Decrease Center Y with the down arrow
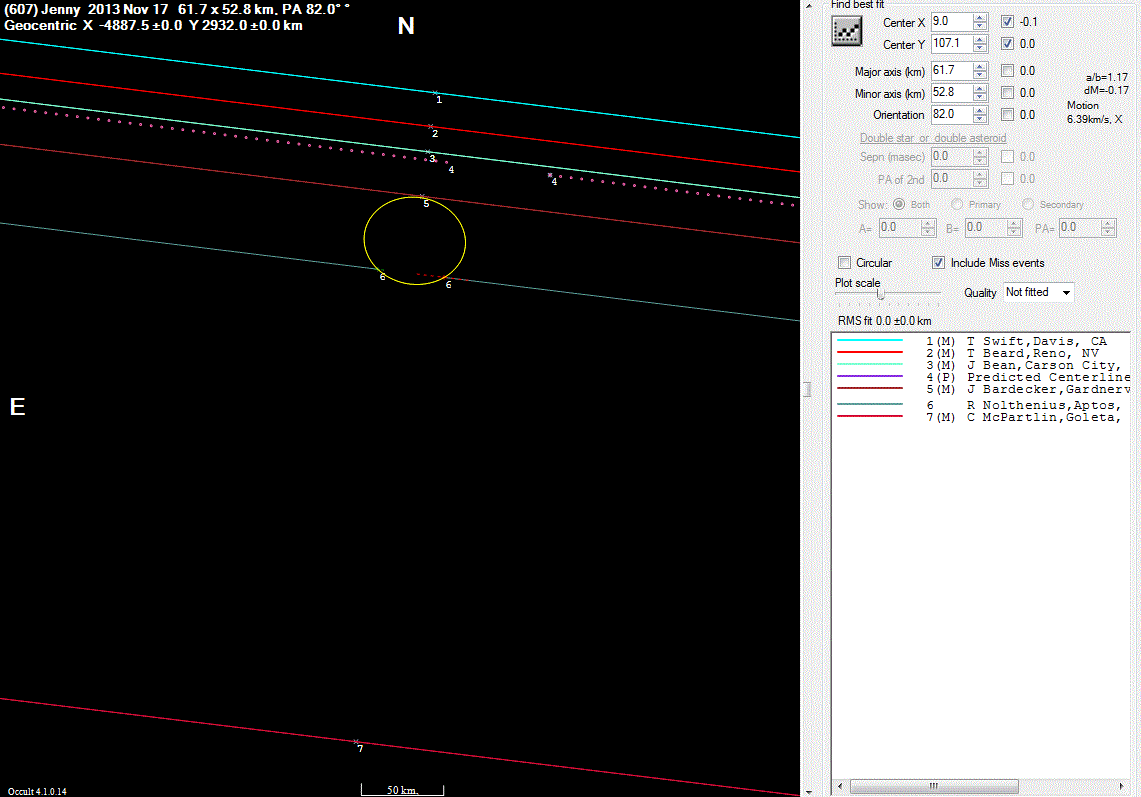This screenshot has width=1141, height=797. coord(980,49)
